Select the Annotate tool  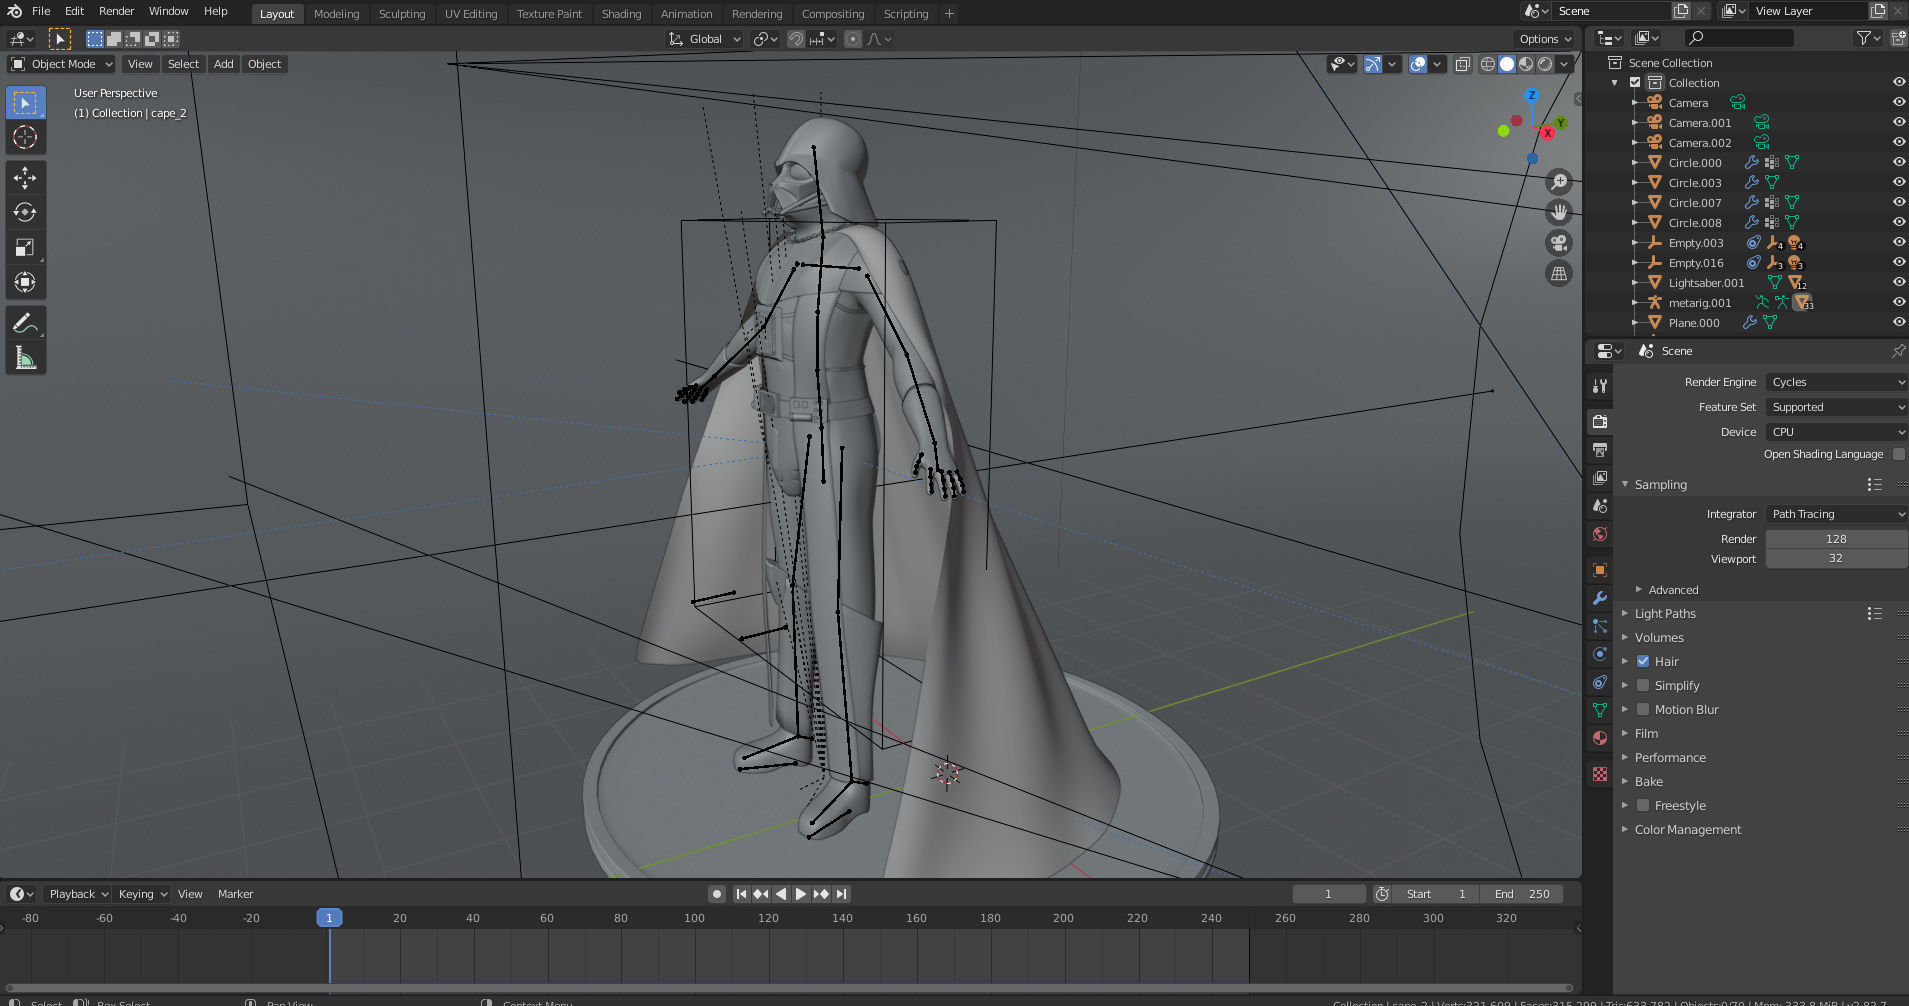(25, 323)
